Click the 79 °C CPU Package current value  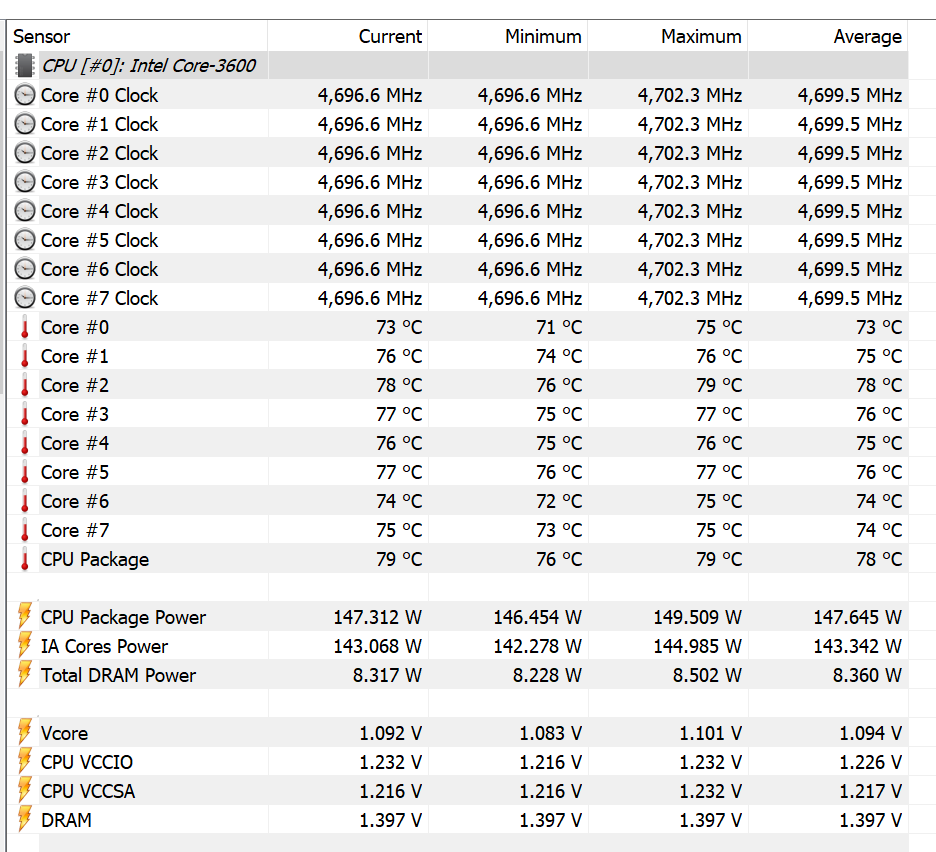click(399, 559)
